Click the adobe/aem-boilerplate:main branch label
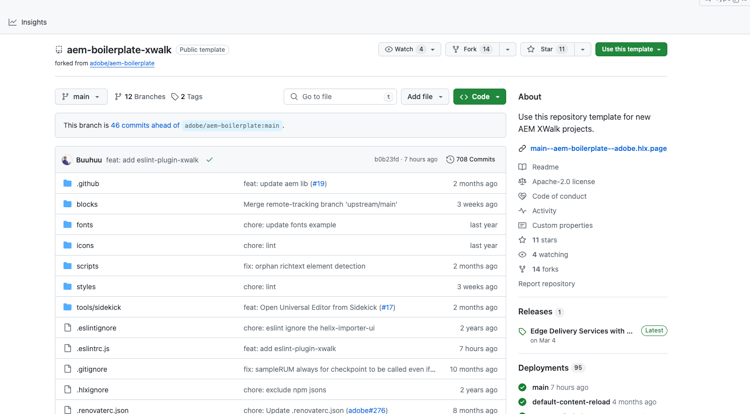Screen dimensions: 750x414 coord(232,126)
